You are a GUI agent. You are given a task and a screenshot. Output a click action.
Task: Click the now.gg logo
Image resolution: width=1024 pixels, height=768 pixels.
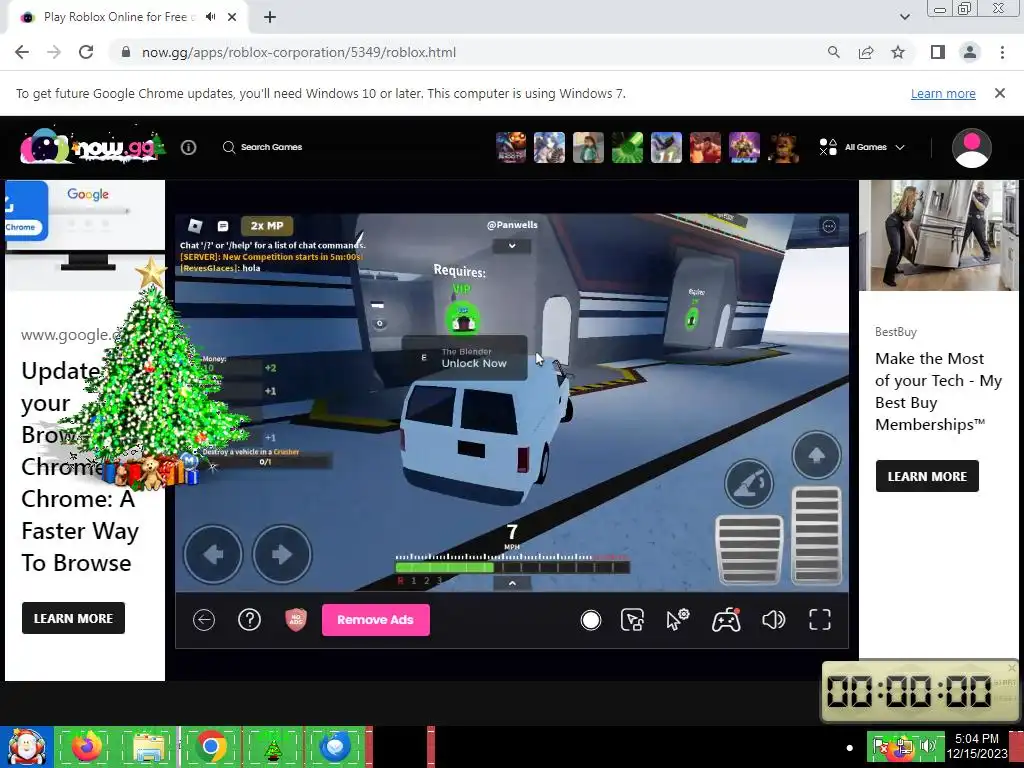pos(92,146)
